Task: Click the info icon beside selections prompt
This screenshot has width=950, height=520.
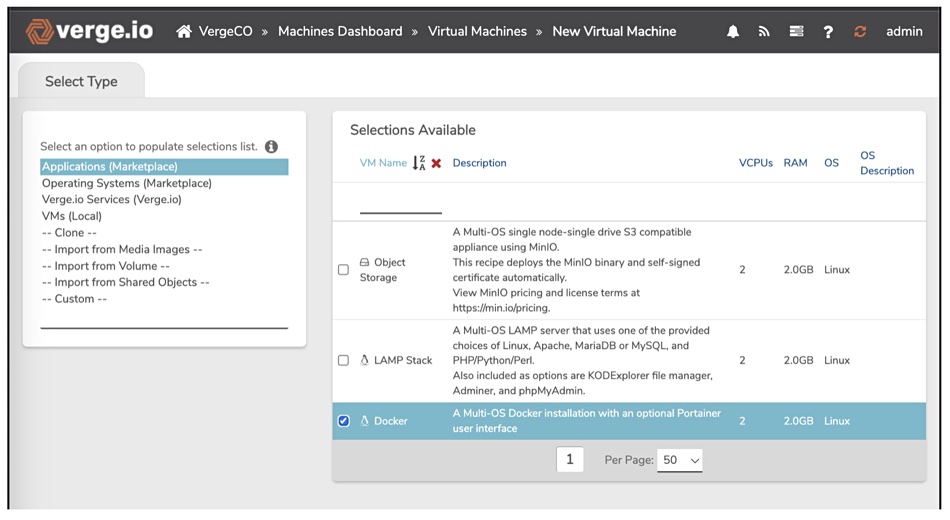Action: pyautogui.click(x=271, y=147)
